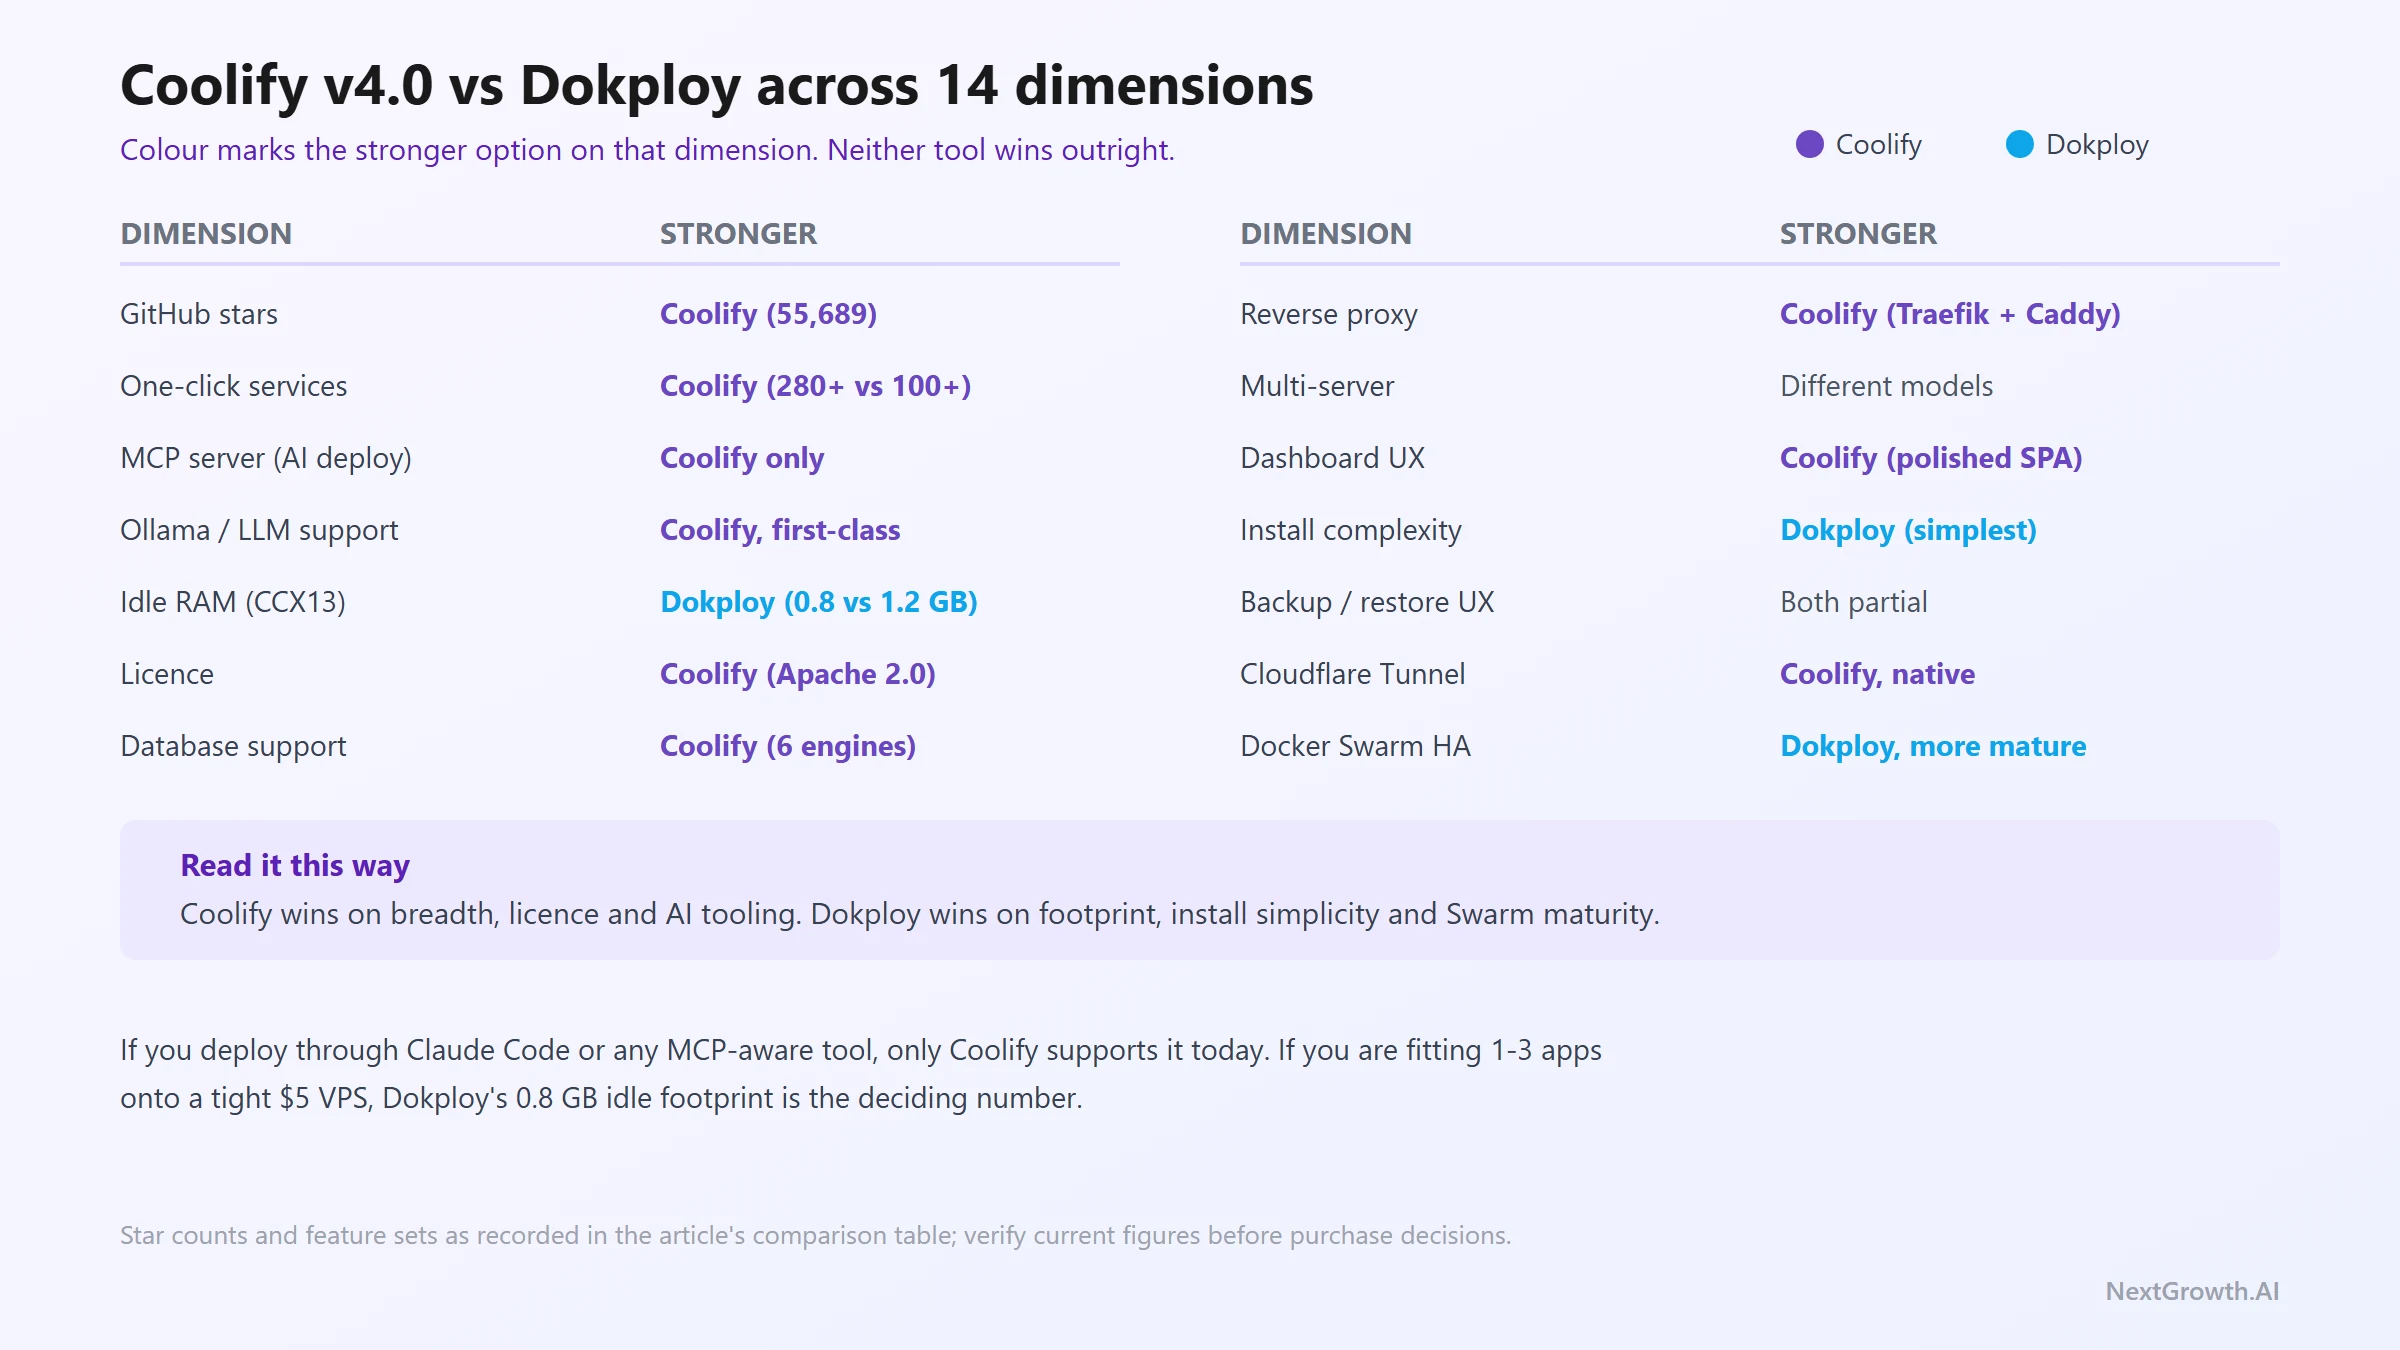Click the 'Idle RAM (CCX13)' label
Screen dimensions: 2400x1350
click(x=233, y=602)
